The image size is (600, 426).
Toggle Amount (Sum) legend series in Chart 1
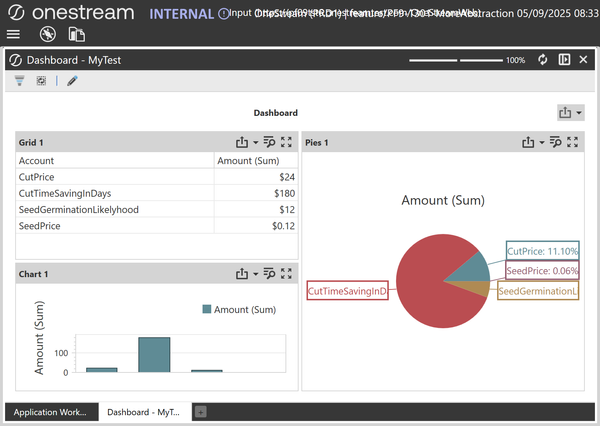coord(238,310)
